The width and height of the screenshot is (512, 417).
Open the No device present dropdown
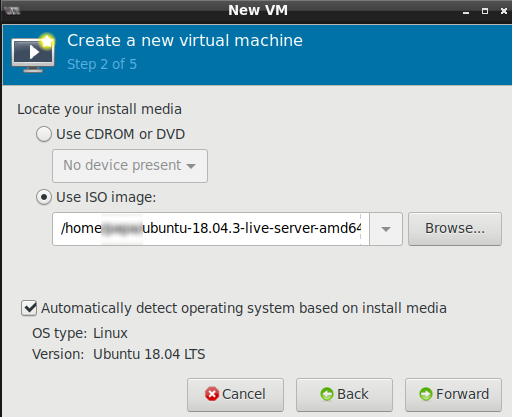click(x=130, y=166)
